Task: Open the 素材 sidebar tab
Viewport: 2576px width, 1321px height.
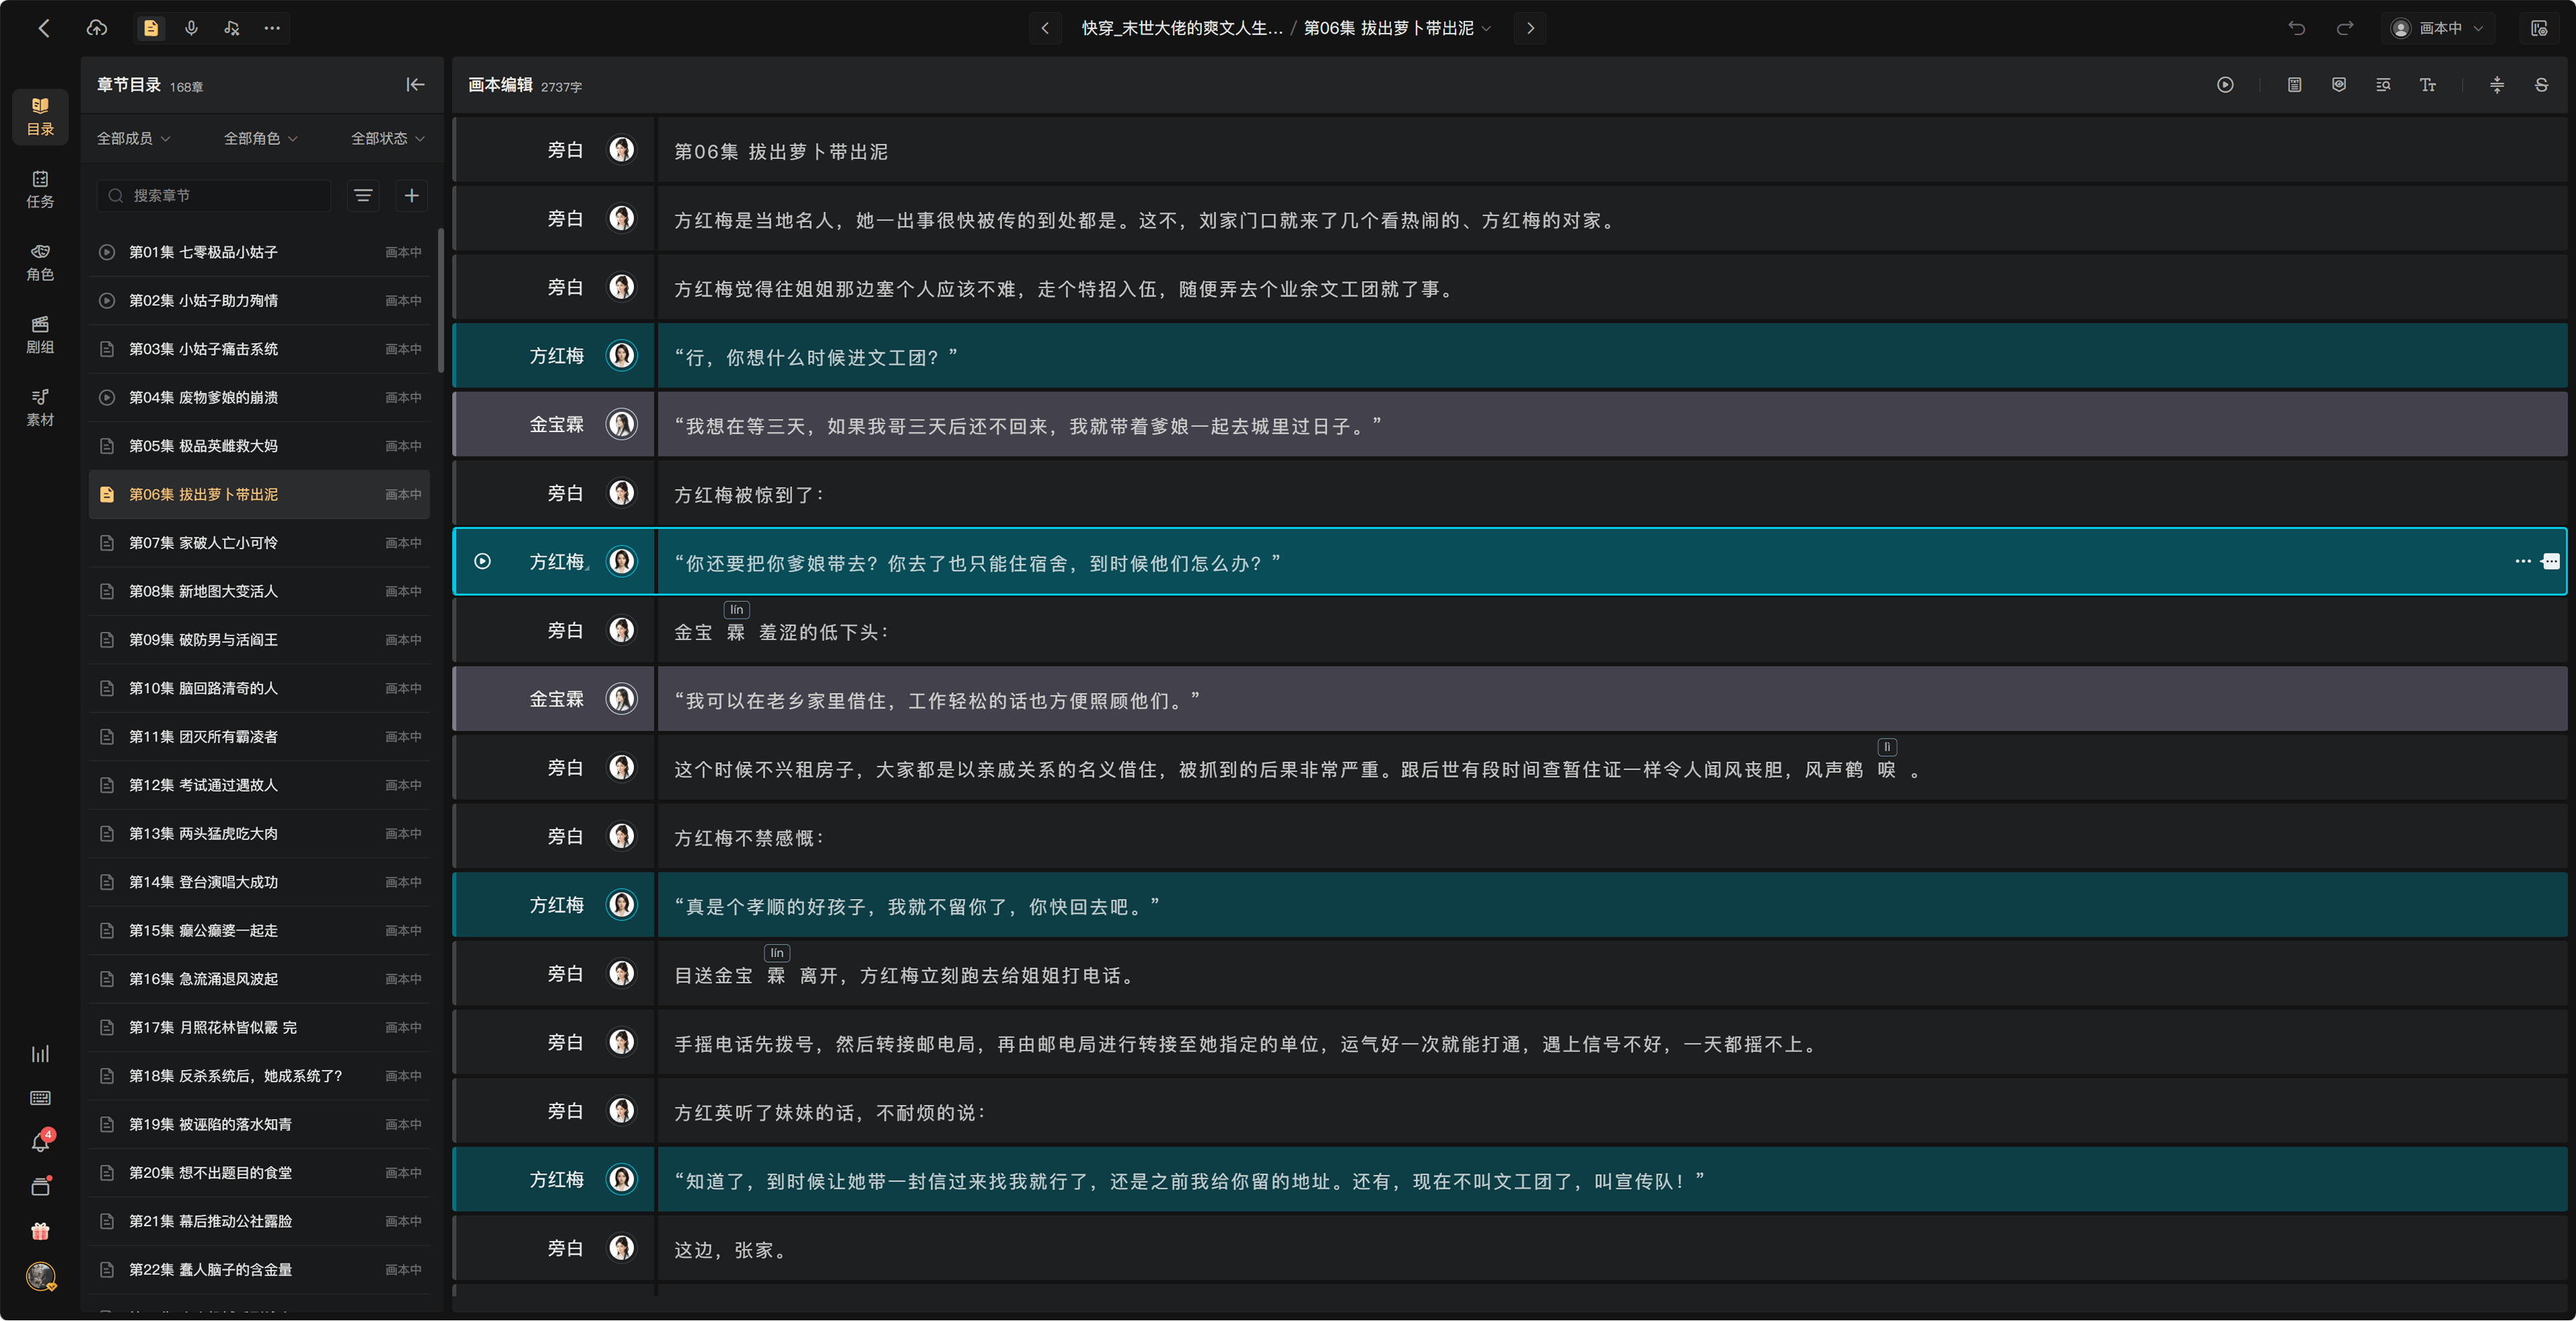Action: [40, 408]
